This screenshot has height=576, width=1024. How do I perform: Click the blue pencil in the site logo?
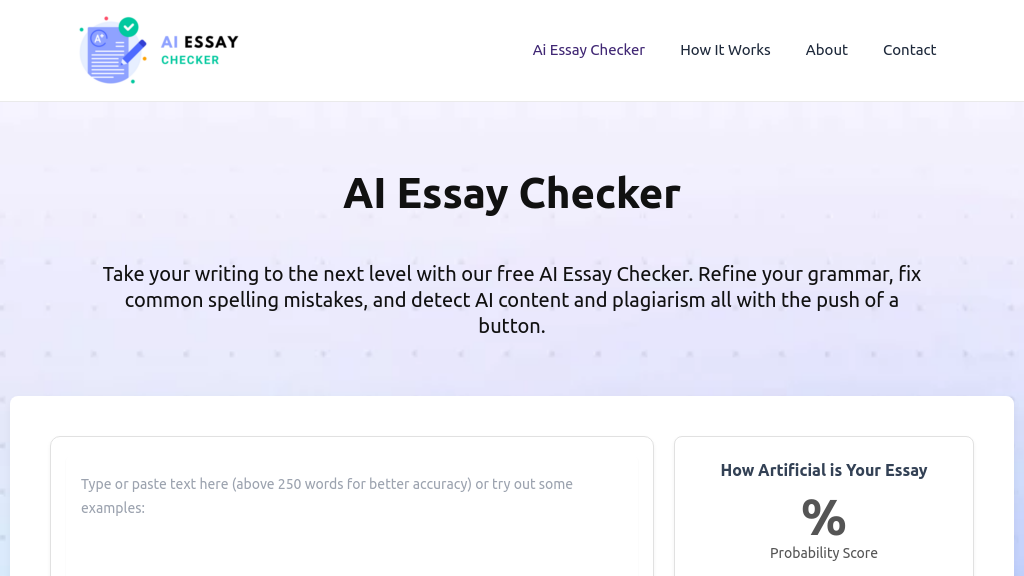pyautogui.click(x=135, y=50)
